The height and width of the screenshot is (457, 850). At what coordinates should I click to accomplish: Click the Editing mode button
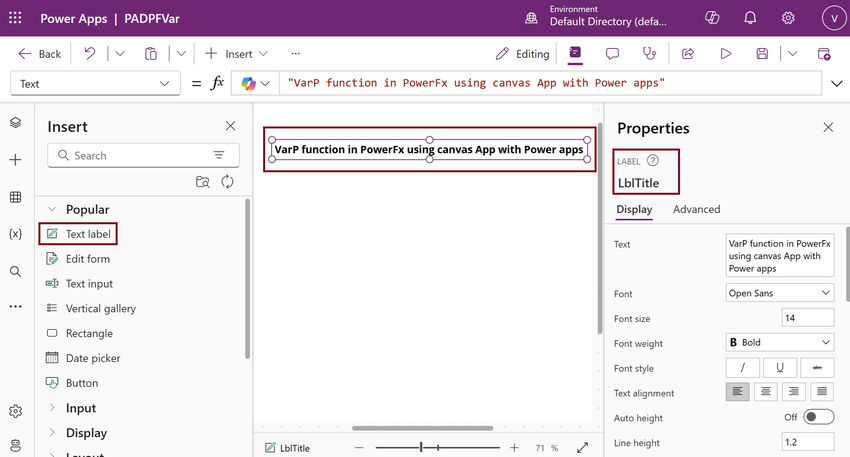(x=523, y=53)
